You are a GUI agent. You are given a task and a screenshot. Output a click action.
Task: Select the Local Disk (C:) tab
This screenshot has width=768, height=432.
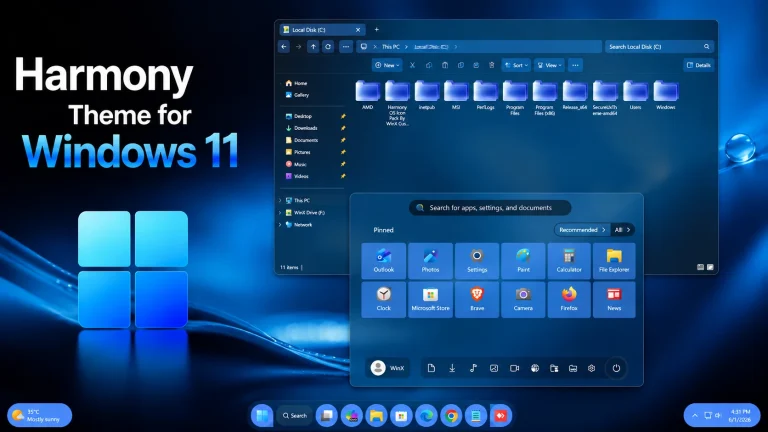coord(322,30)
